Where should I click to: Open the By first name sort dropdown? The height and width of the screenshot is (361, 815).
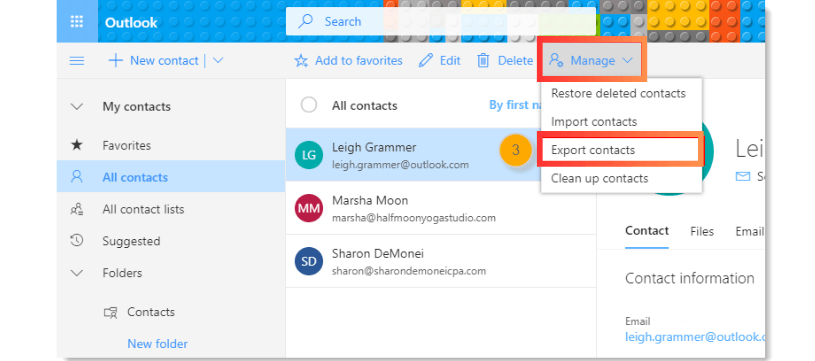click(x=516, y=105)
